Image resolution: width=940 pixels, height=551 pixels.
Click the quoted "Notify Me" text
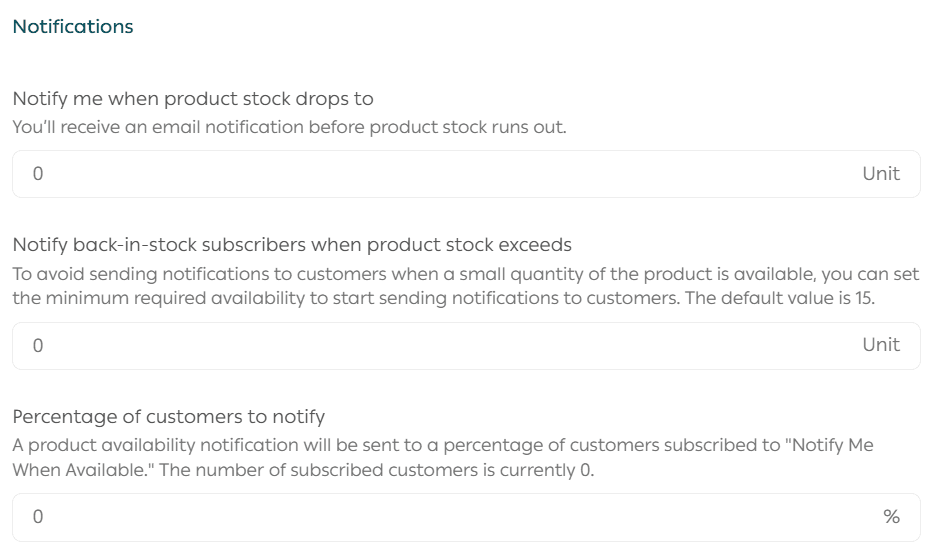pos(832,444)
